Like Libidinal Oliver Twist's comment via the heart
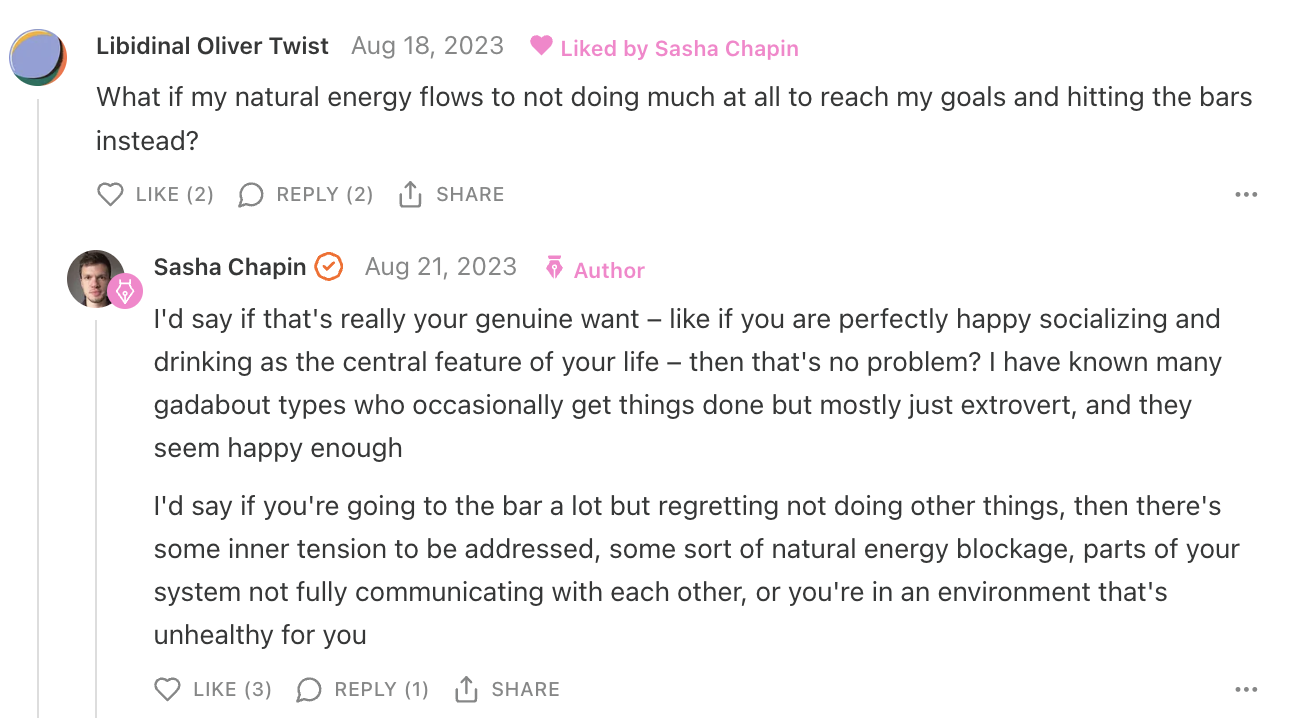This screenshot has width=1290, height=718. tap(110, 194)
